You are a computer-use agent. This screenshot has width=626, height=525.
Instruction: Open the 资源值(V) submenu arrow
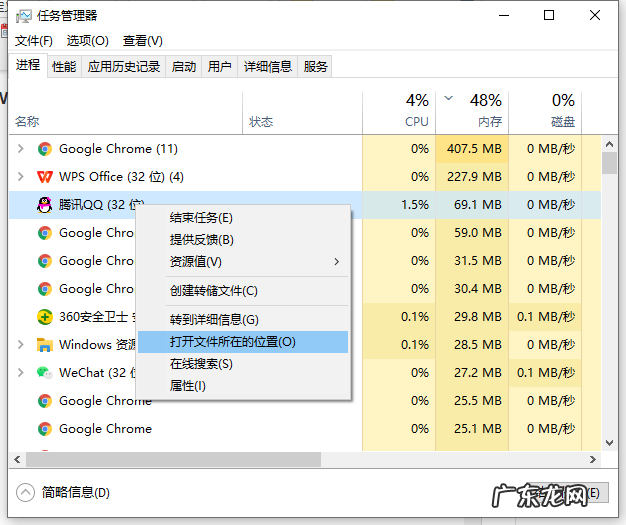[337, 262]
